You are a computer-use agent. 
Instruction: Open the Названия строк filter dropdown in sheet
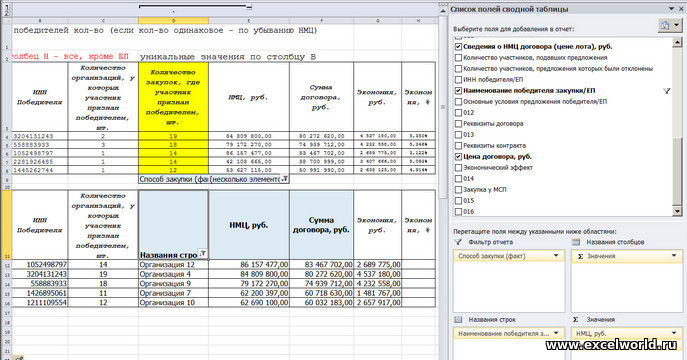[x=203, y=254]
